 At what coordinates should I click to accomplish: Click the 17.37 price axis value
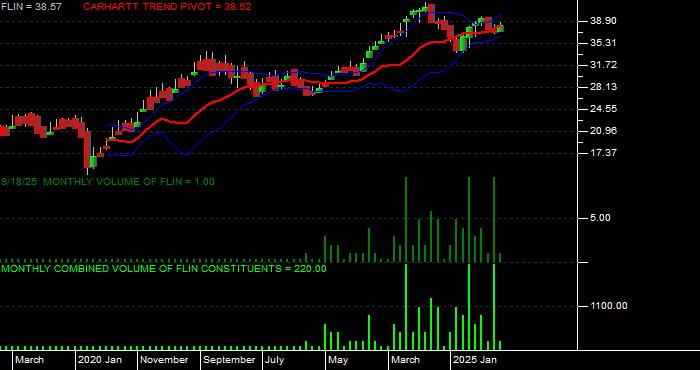[x=604, y=153]
